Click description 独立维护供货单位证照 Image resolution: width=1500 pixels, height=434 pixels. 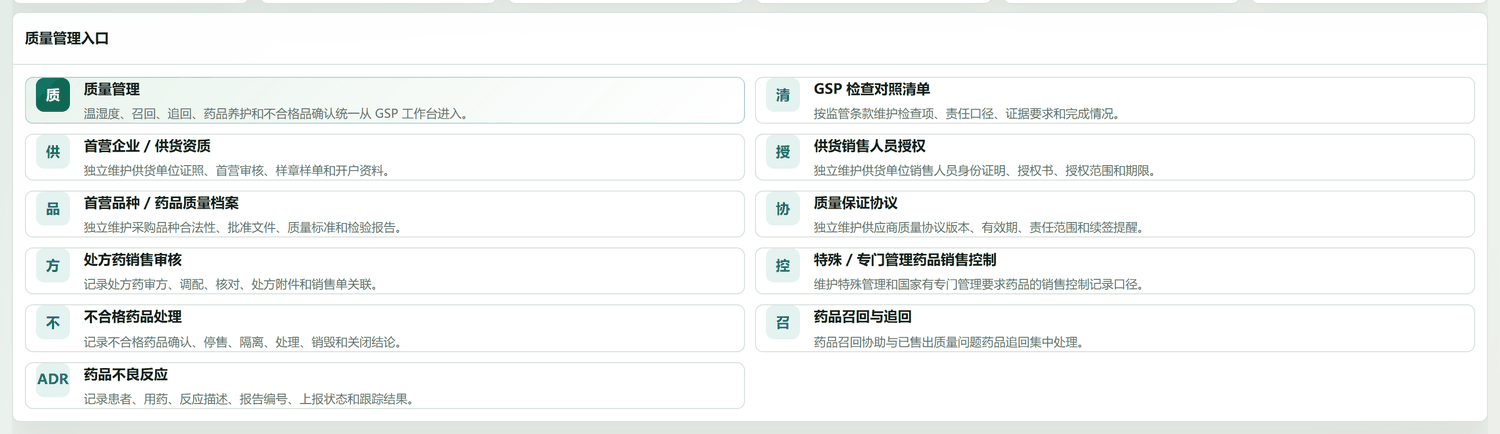(x=237, y=171)
